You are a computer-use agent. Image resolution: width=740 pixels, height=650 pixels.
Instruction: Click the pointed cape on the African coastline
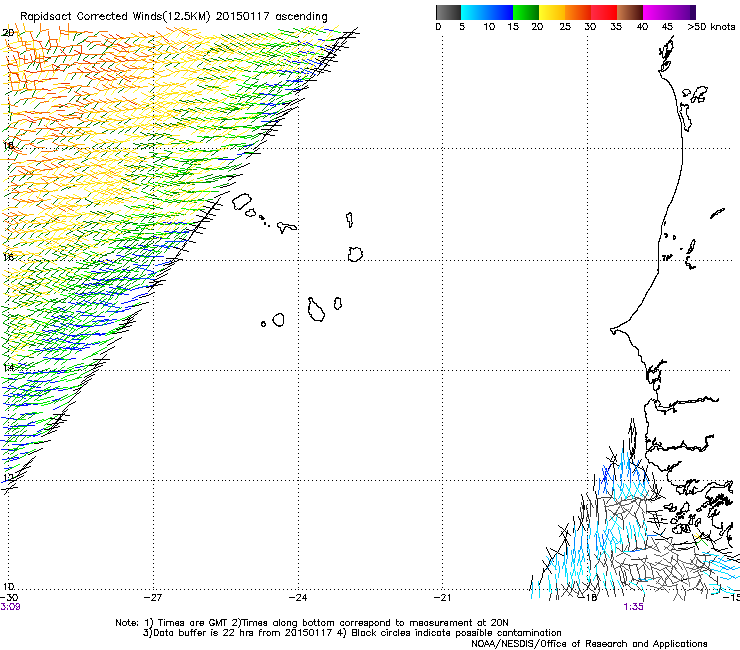point(615,330)
